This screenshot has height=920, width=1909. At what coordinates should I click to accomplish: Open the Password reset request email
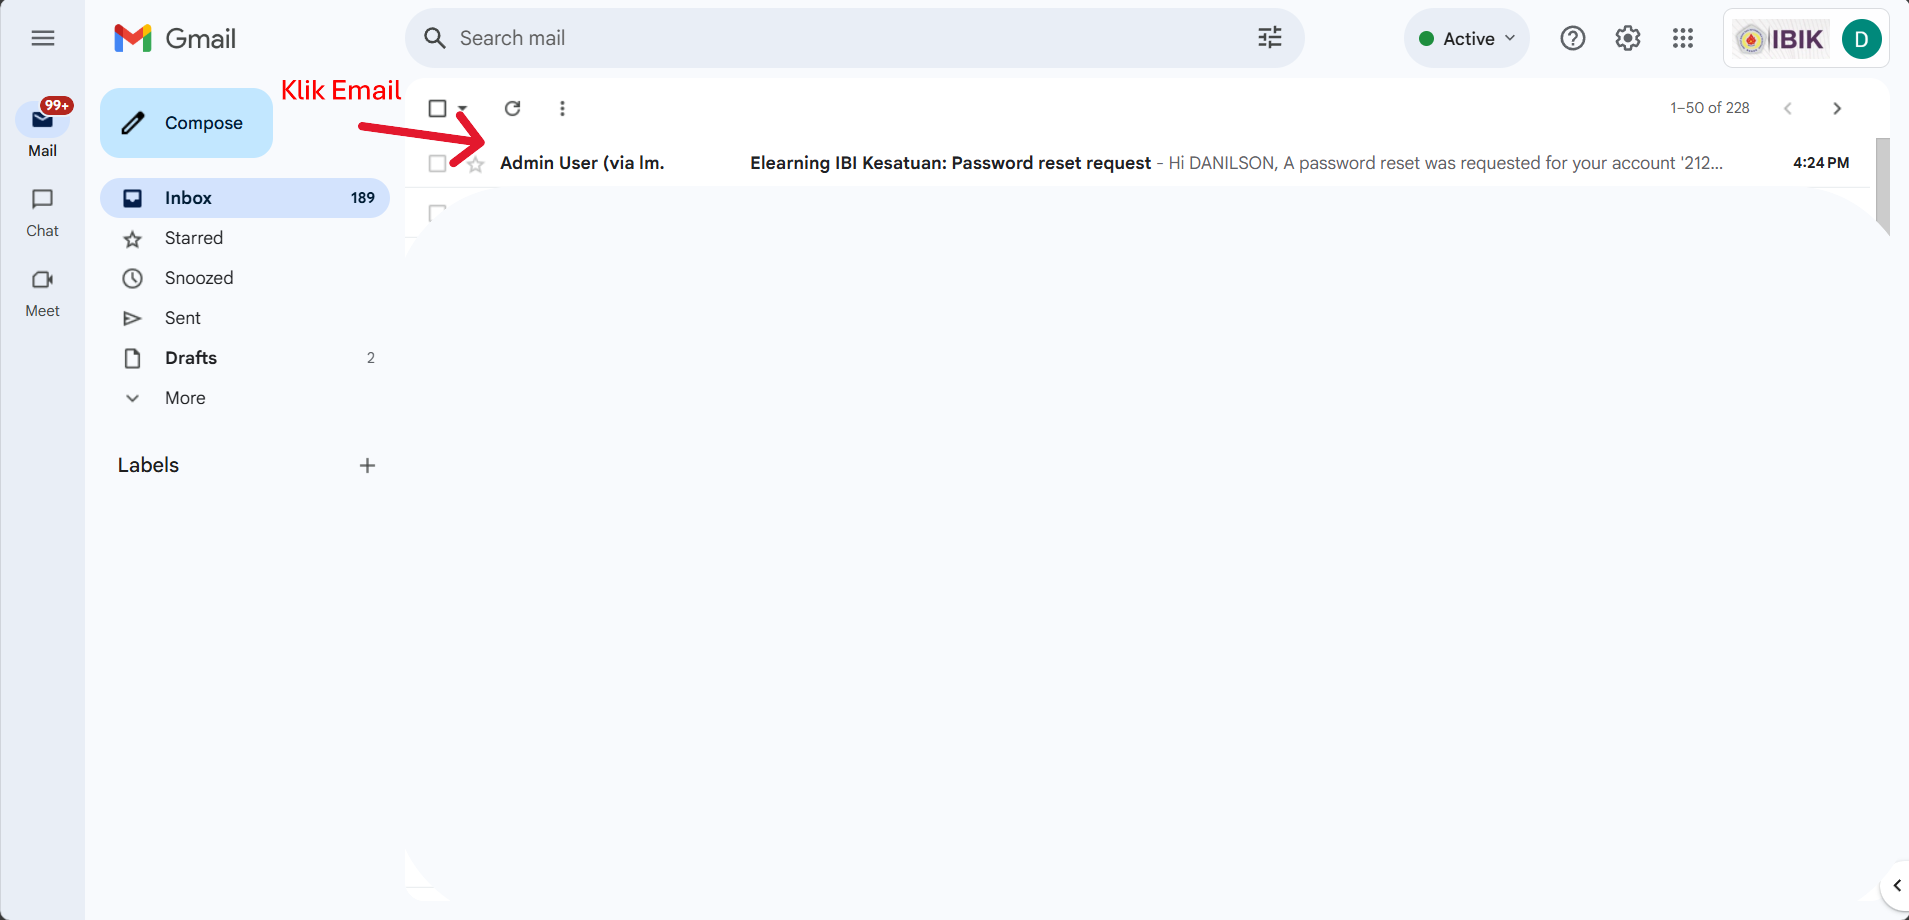950,163
